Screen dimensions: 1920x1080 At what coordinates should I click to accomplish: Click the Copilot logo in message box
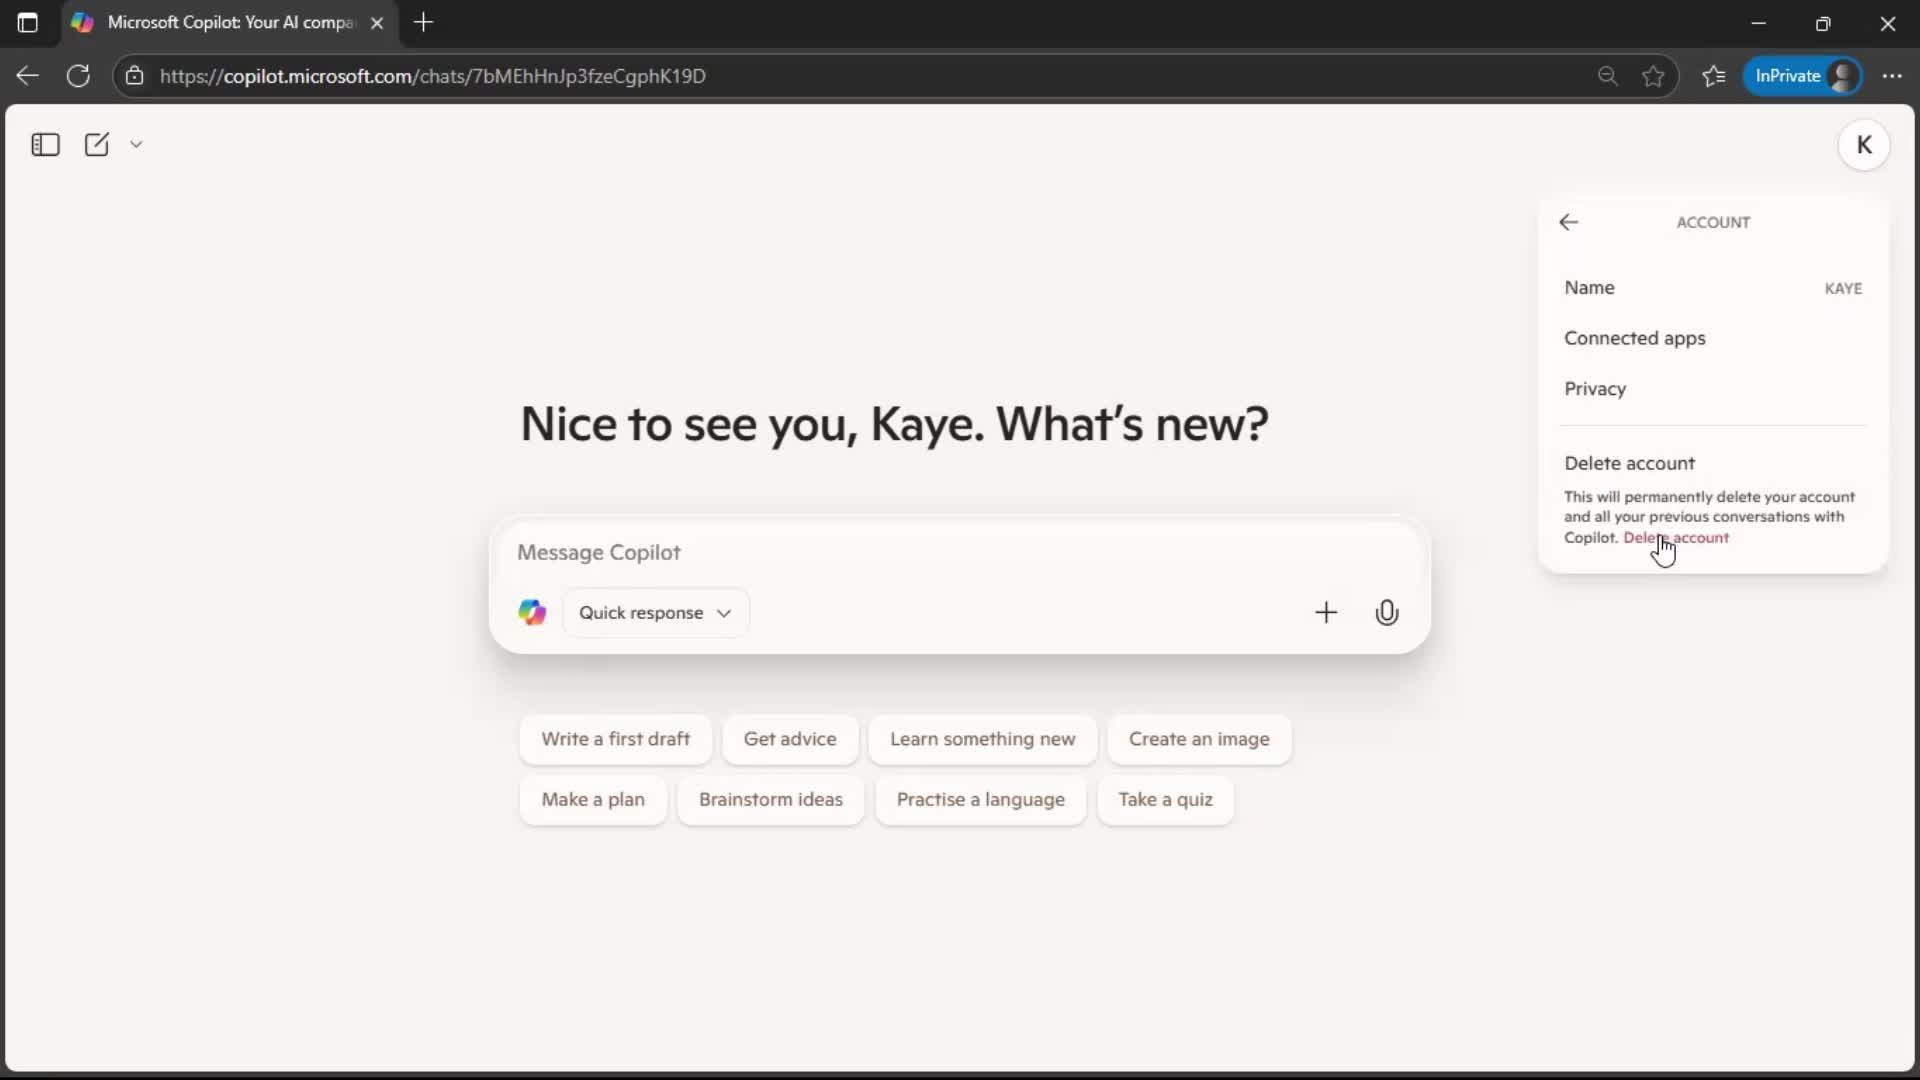tap(532, 613)
